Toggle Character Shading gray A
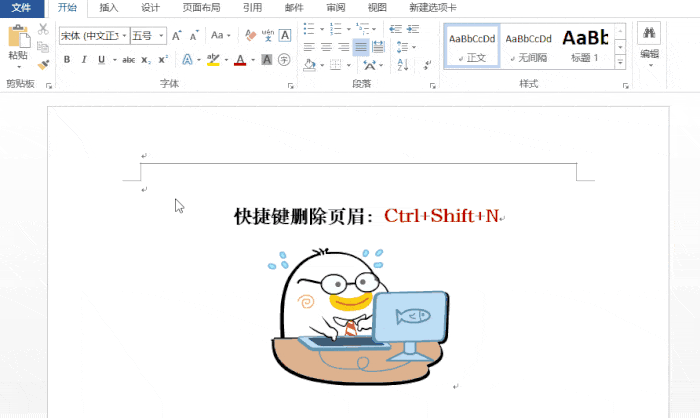700x418 pixels. 267,59
